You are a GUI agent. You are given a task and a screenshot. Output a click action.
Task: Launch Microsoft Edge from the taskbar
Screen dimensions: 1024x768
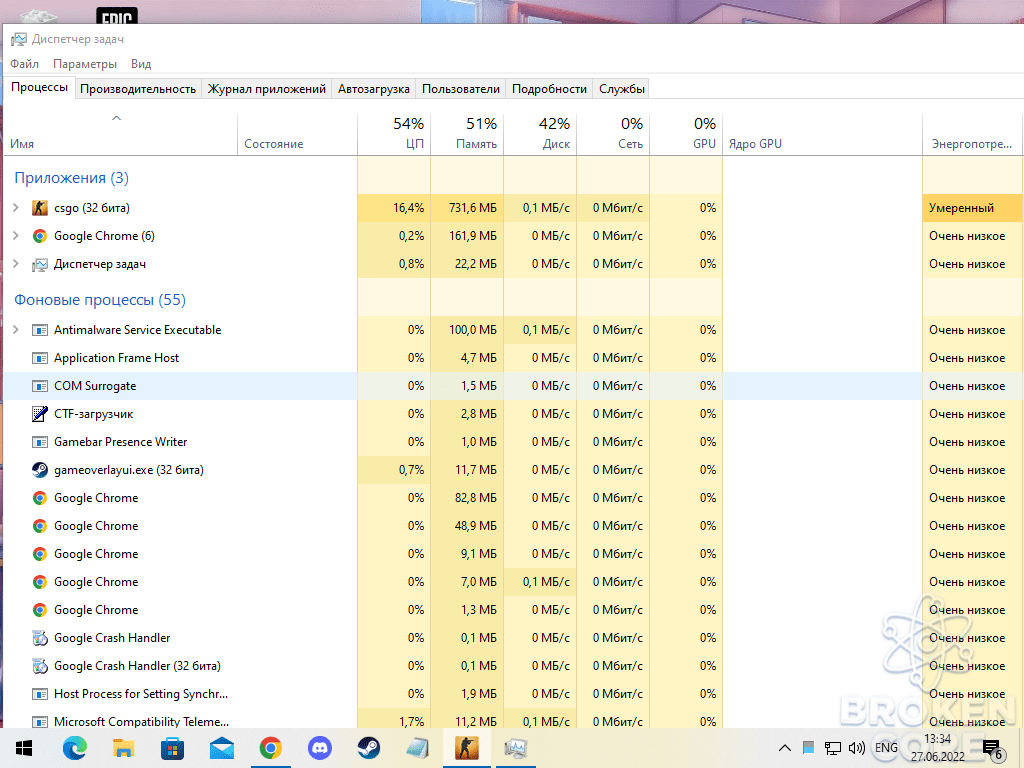(74, 748)
